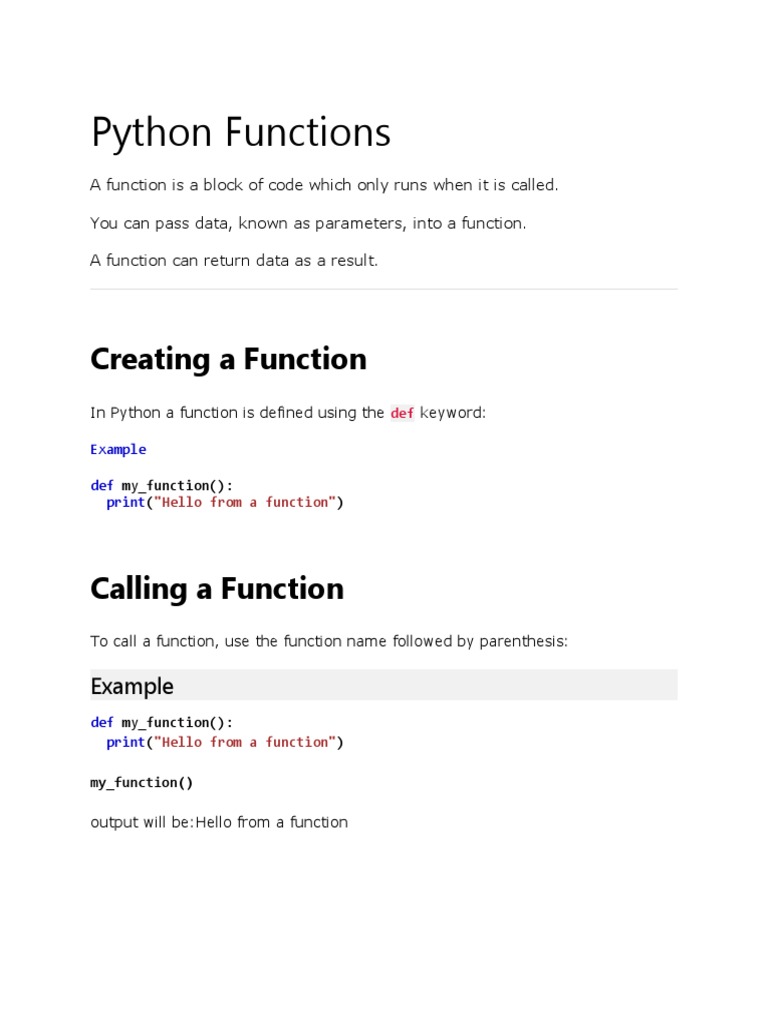Click the "print" keyword in the first example
Screen dimensions: 768x1024
[125, 502]
